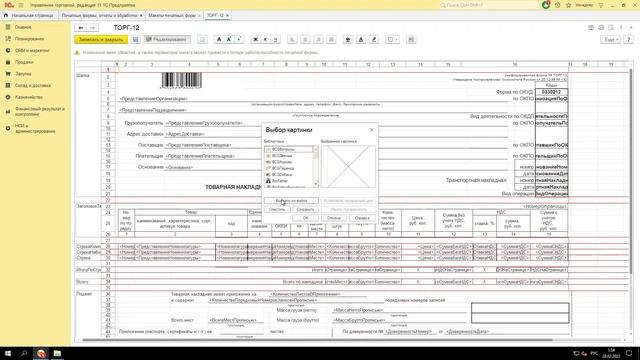The width and height of the screenshot is (640, 360).
Task: Open favorites star icon in title bar
Action: (x=569, y=5)
